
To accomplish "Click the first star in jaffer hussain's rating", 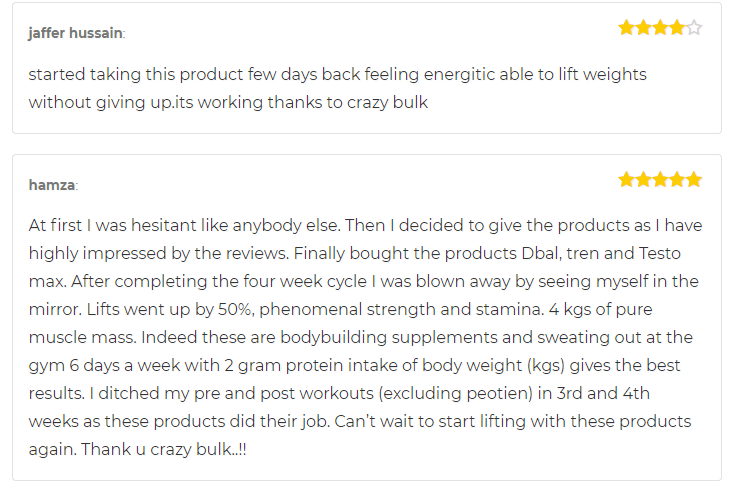I will [x=626, y=27].
